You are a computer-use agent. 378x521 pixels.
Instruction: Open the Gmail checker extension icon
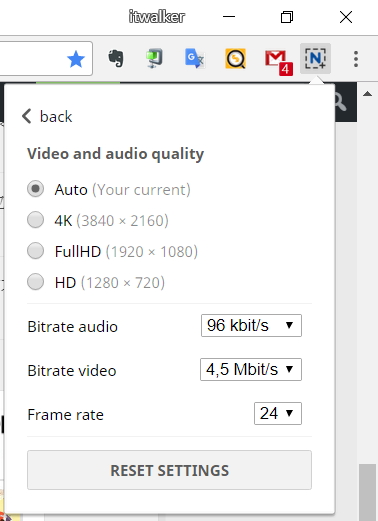[x=279, y=62]
